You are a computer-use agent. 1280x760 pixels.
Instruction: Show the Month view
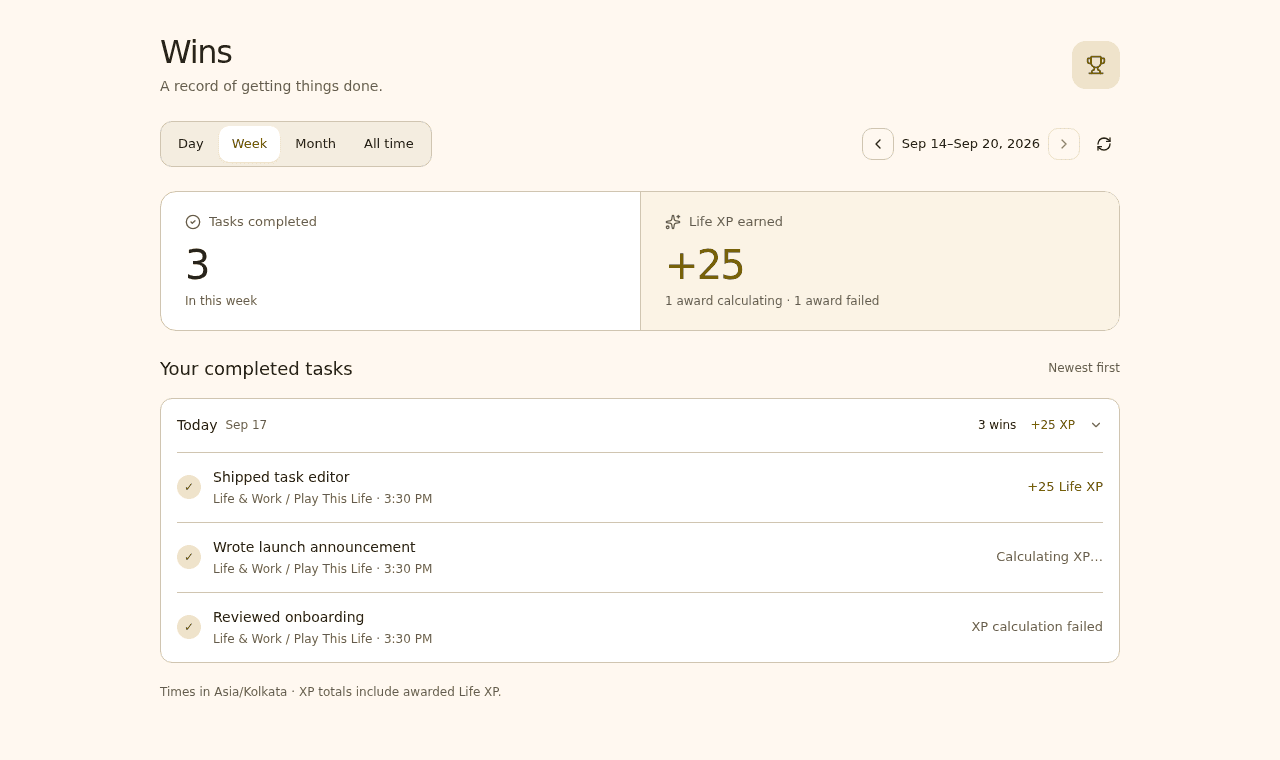pyautogui.click(x=316, y=144)
